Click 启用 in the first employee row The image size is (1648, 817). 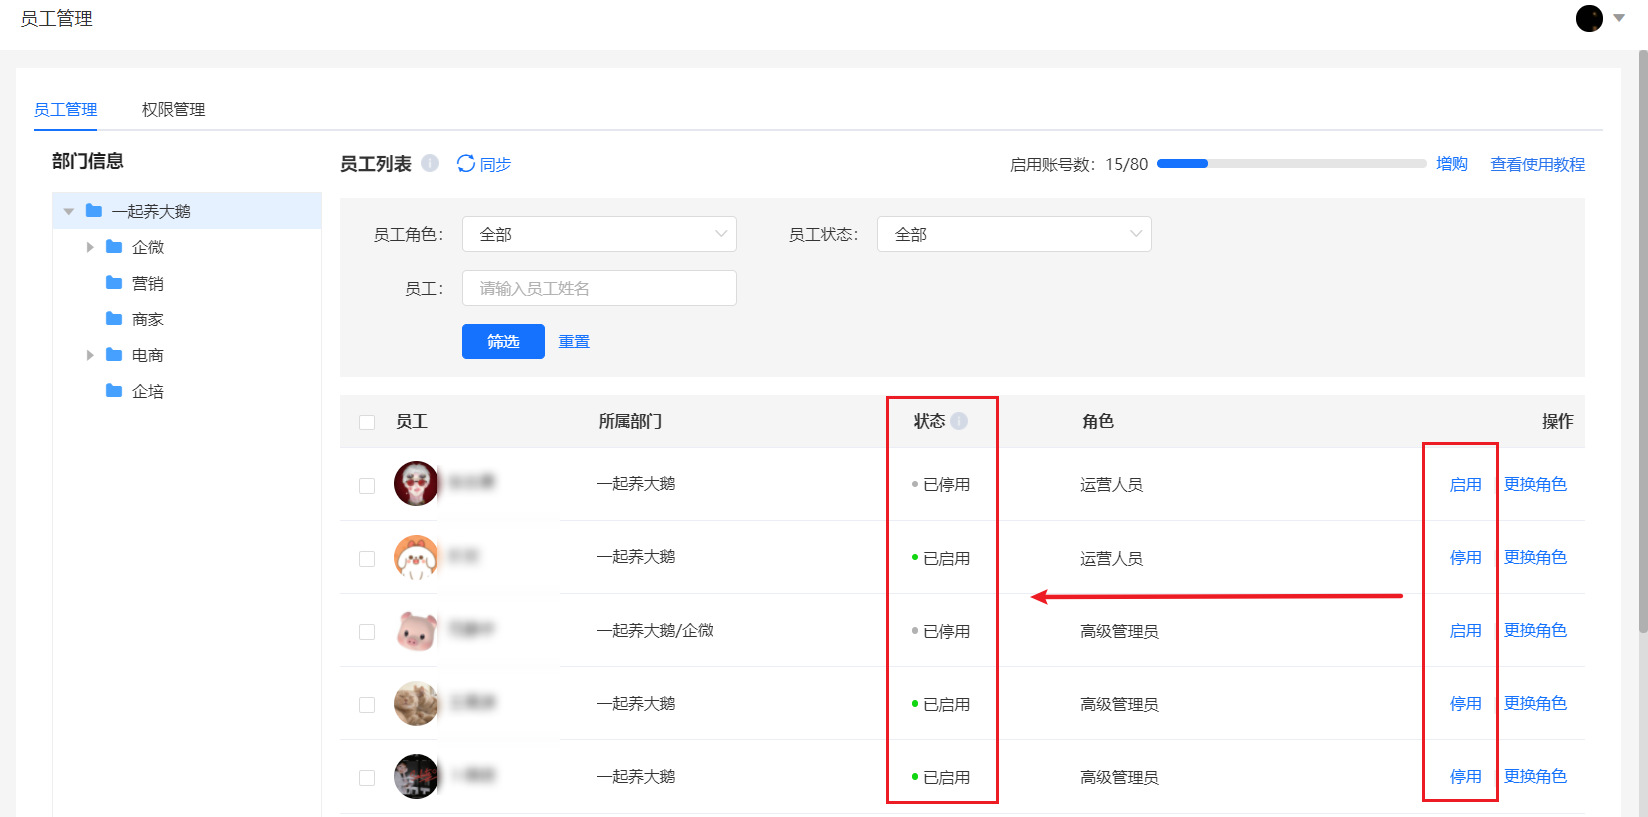coord(1466,484)
